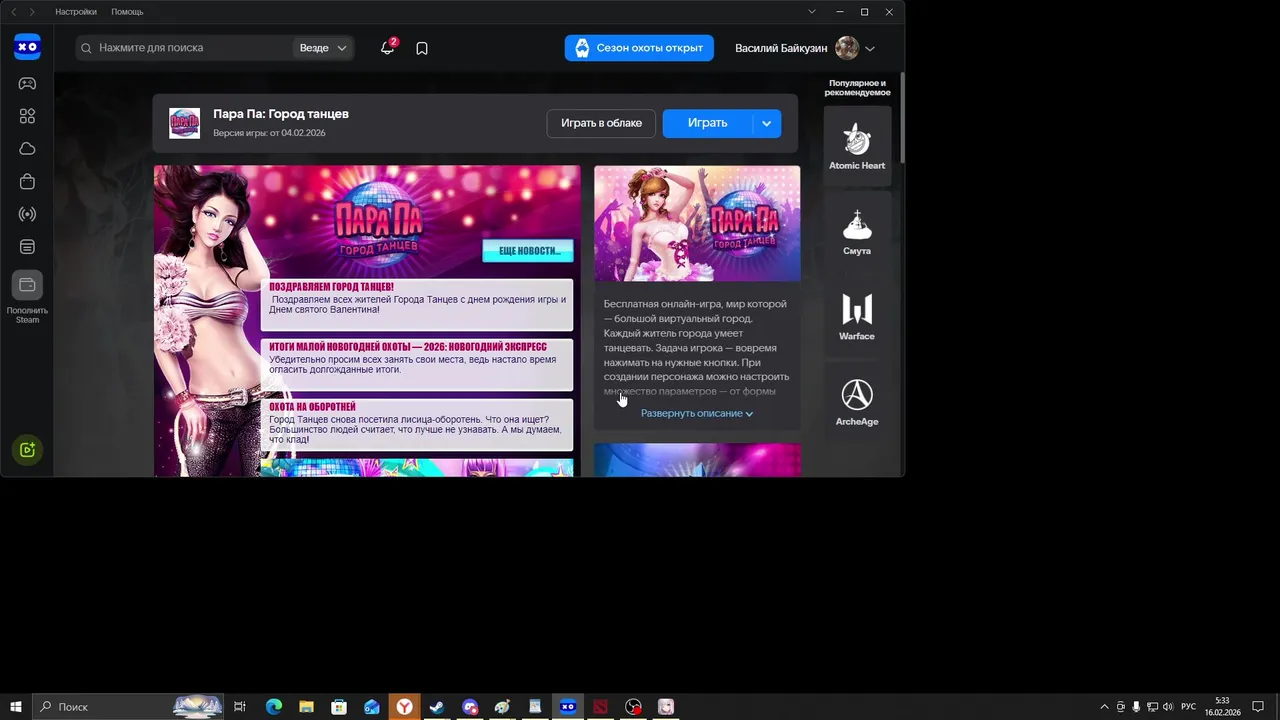Open the Windows Start menu
This screenshot has height=720, width=1280.
click(16, 707)
